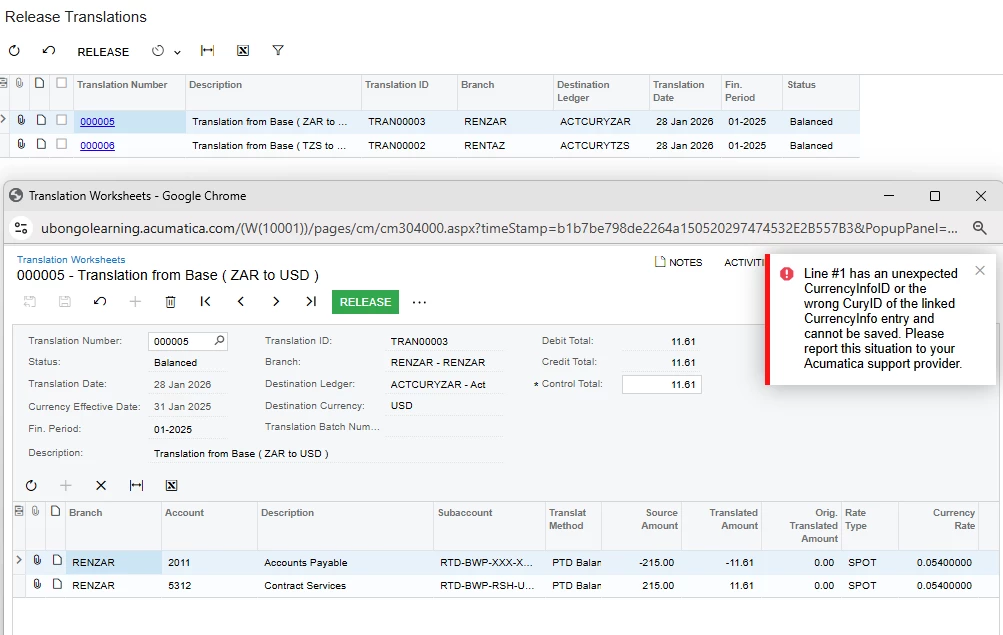Screen dimensions: 1003x635
Task: Open note icon on Contract Services line
Action: (x=57, y=584)
